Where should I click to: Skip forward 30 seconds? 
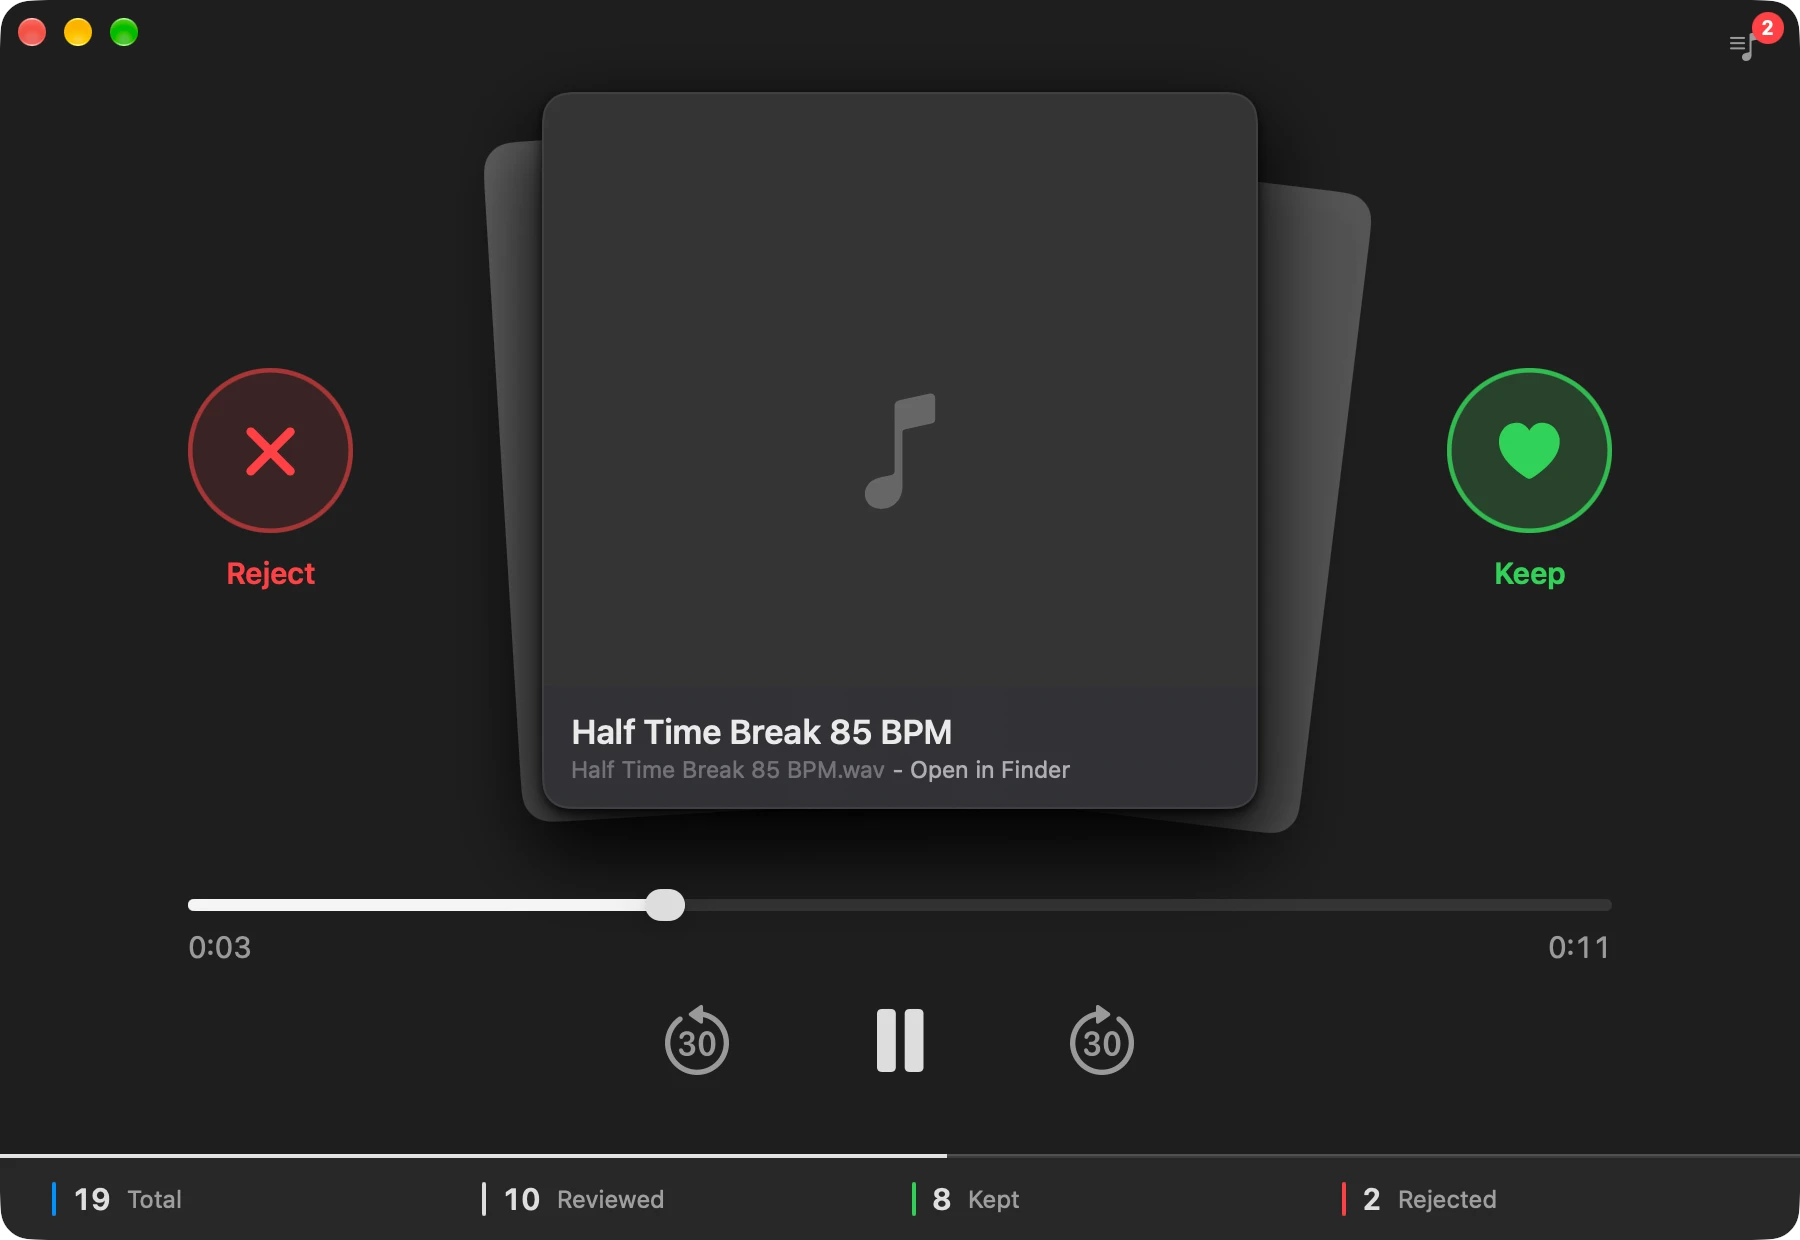point(1102,1040)
